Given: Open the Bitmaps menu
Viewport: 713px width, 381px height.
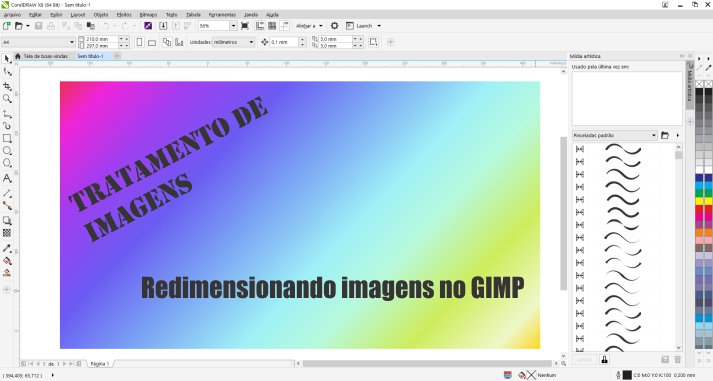Looking at the screenshot, I should [x=148, y=15].
